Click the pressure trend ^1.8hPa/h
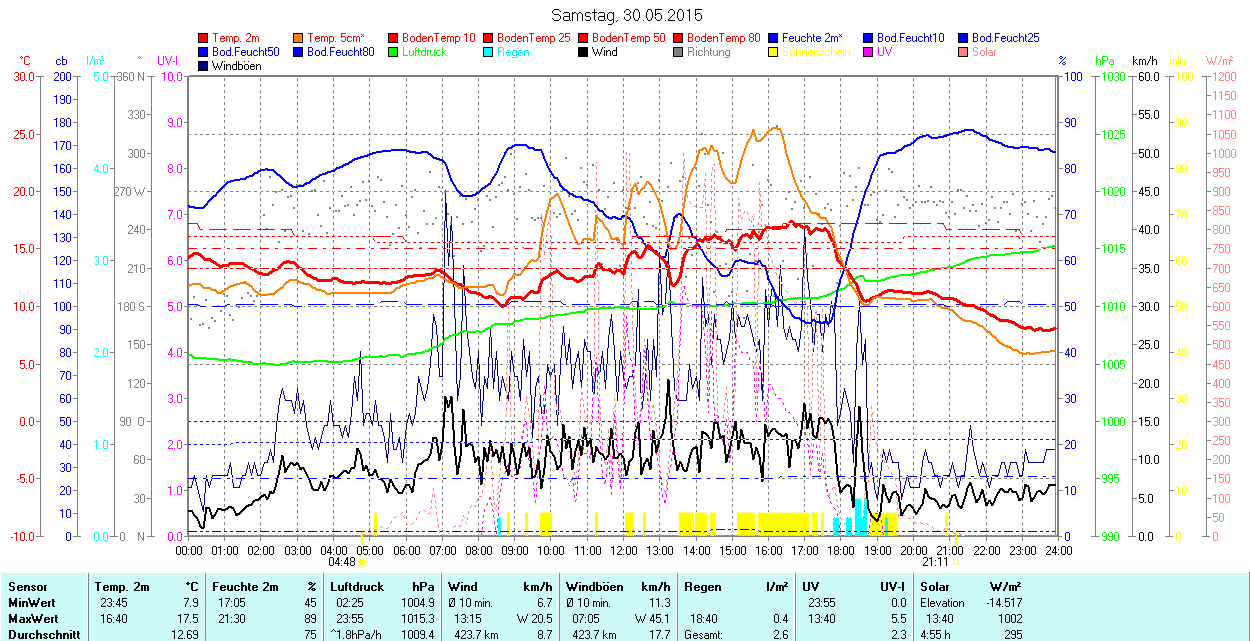The image size is (1250, 641). (356, 634)
